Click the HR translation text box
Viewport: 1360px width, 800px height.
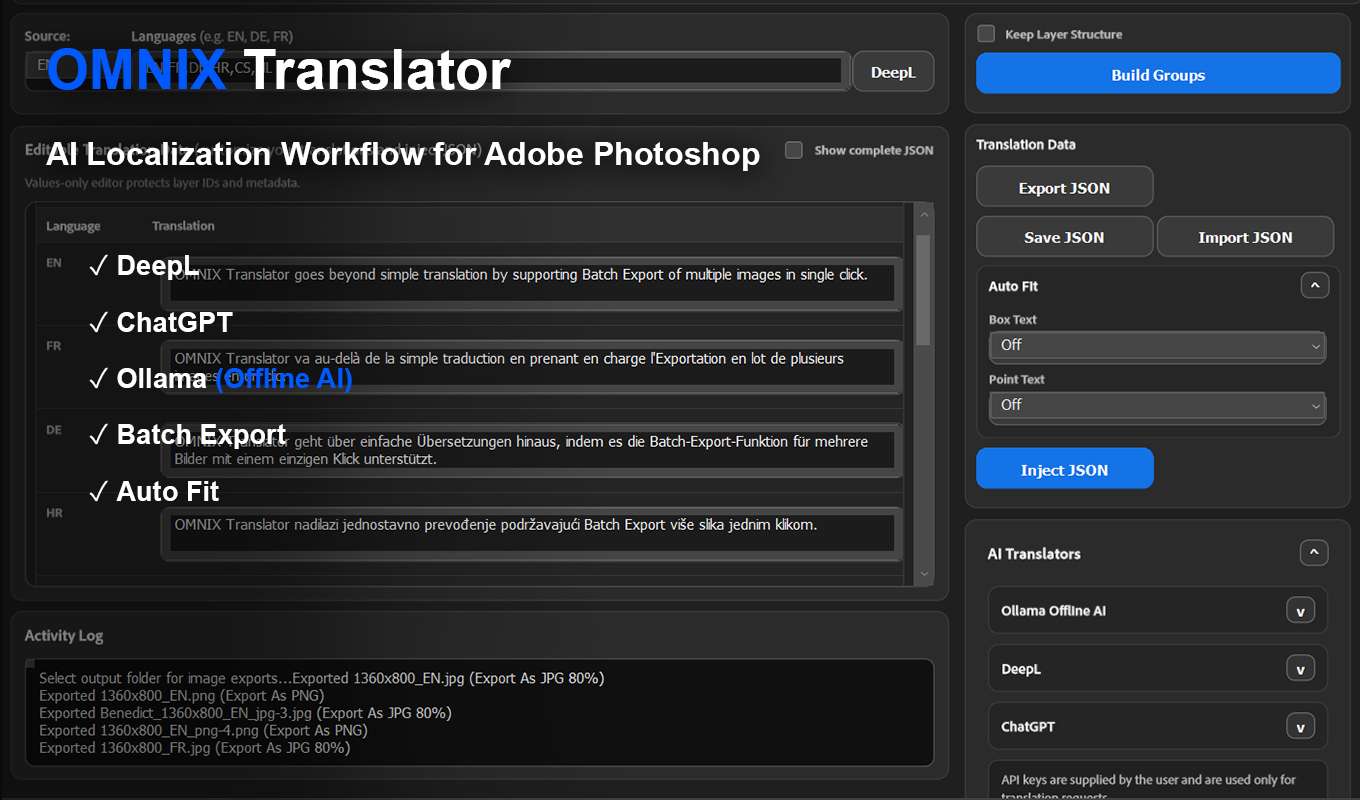531,533
